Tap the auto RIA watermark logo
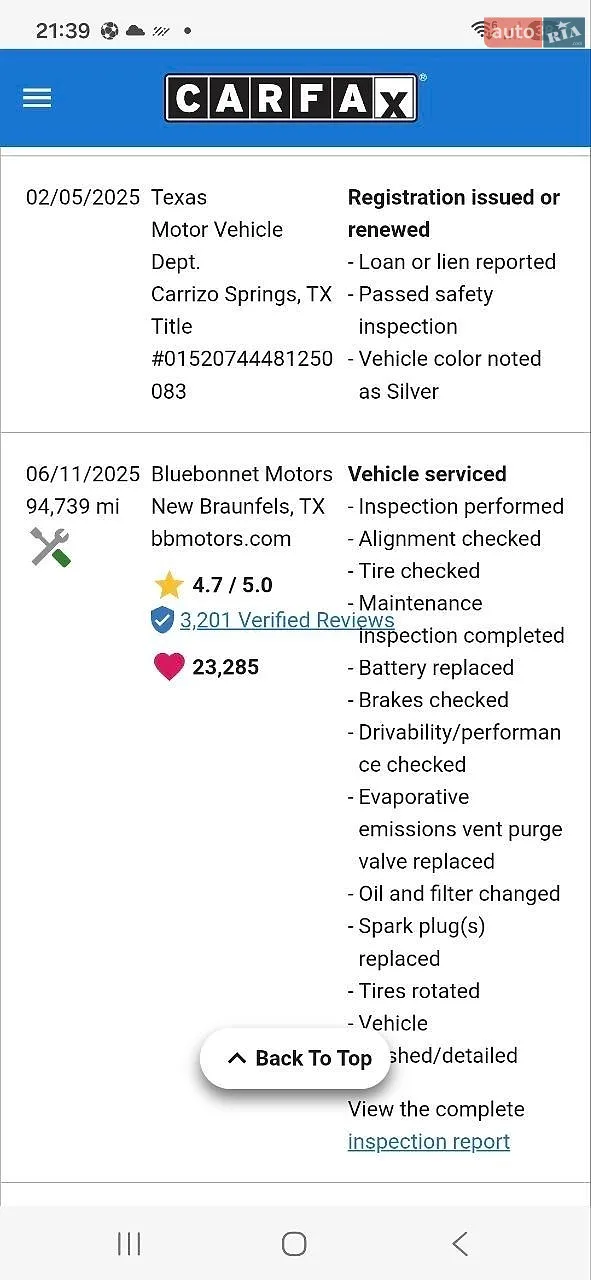 (536, 31)
